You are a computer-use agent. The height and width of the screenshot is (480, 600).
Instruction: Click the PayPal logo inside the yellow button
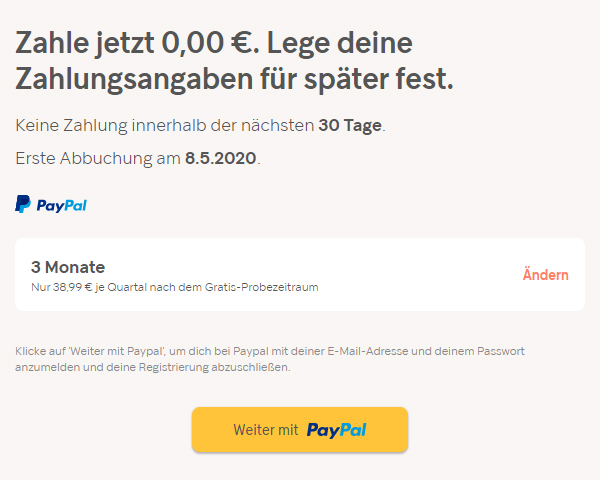[x=336, y=430]
